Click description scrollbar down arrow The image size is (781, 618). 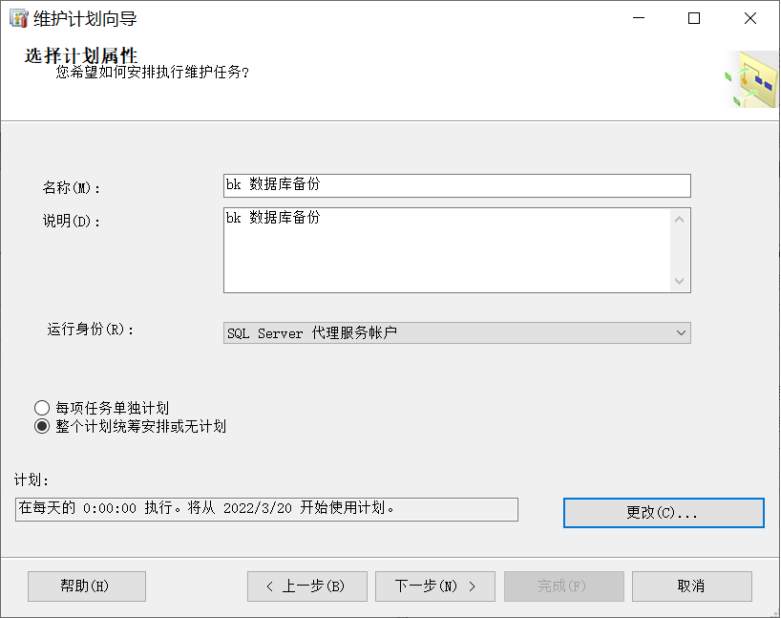click(x=679, y=281)
